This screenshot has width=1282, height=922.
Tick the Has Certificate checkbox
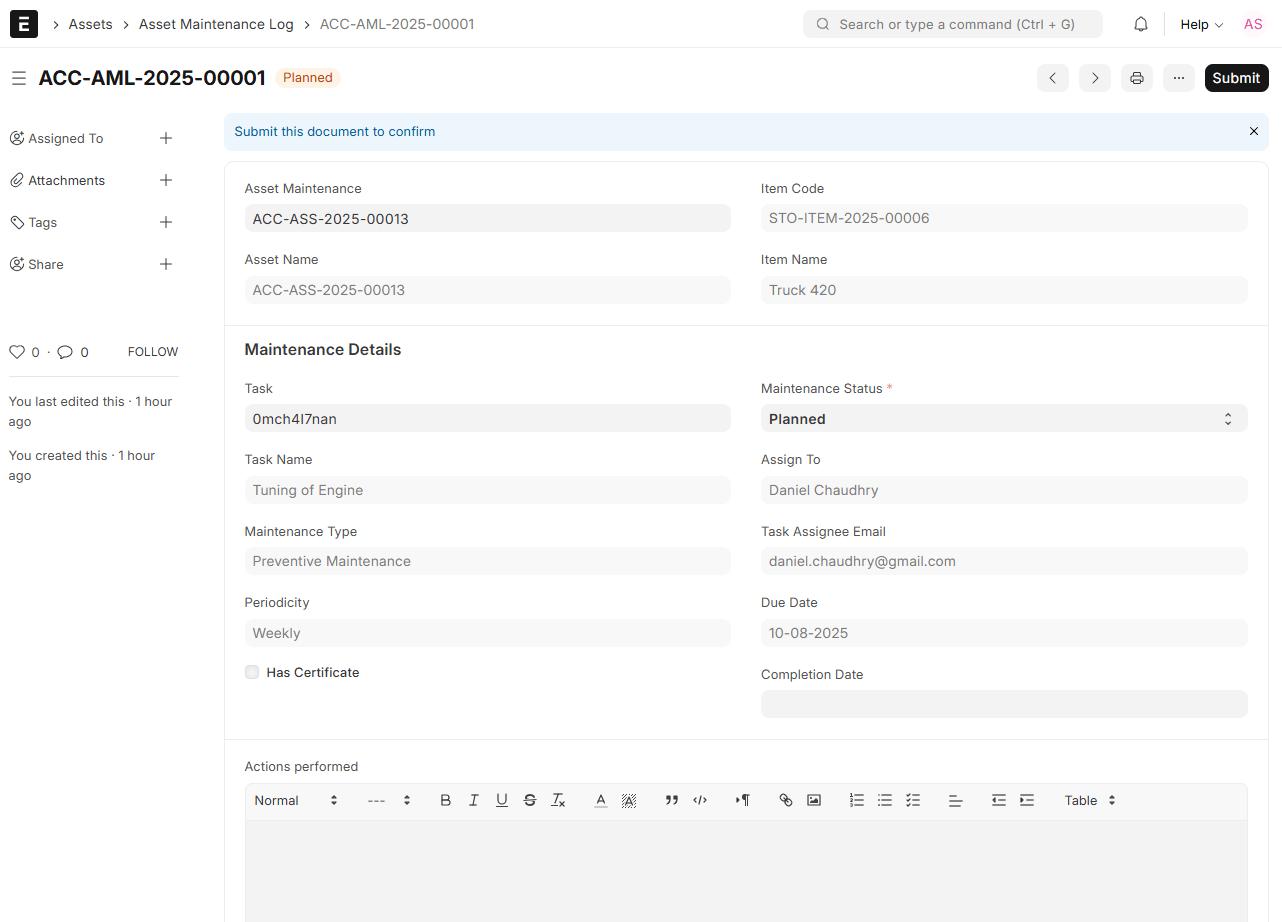click(252, 672)
